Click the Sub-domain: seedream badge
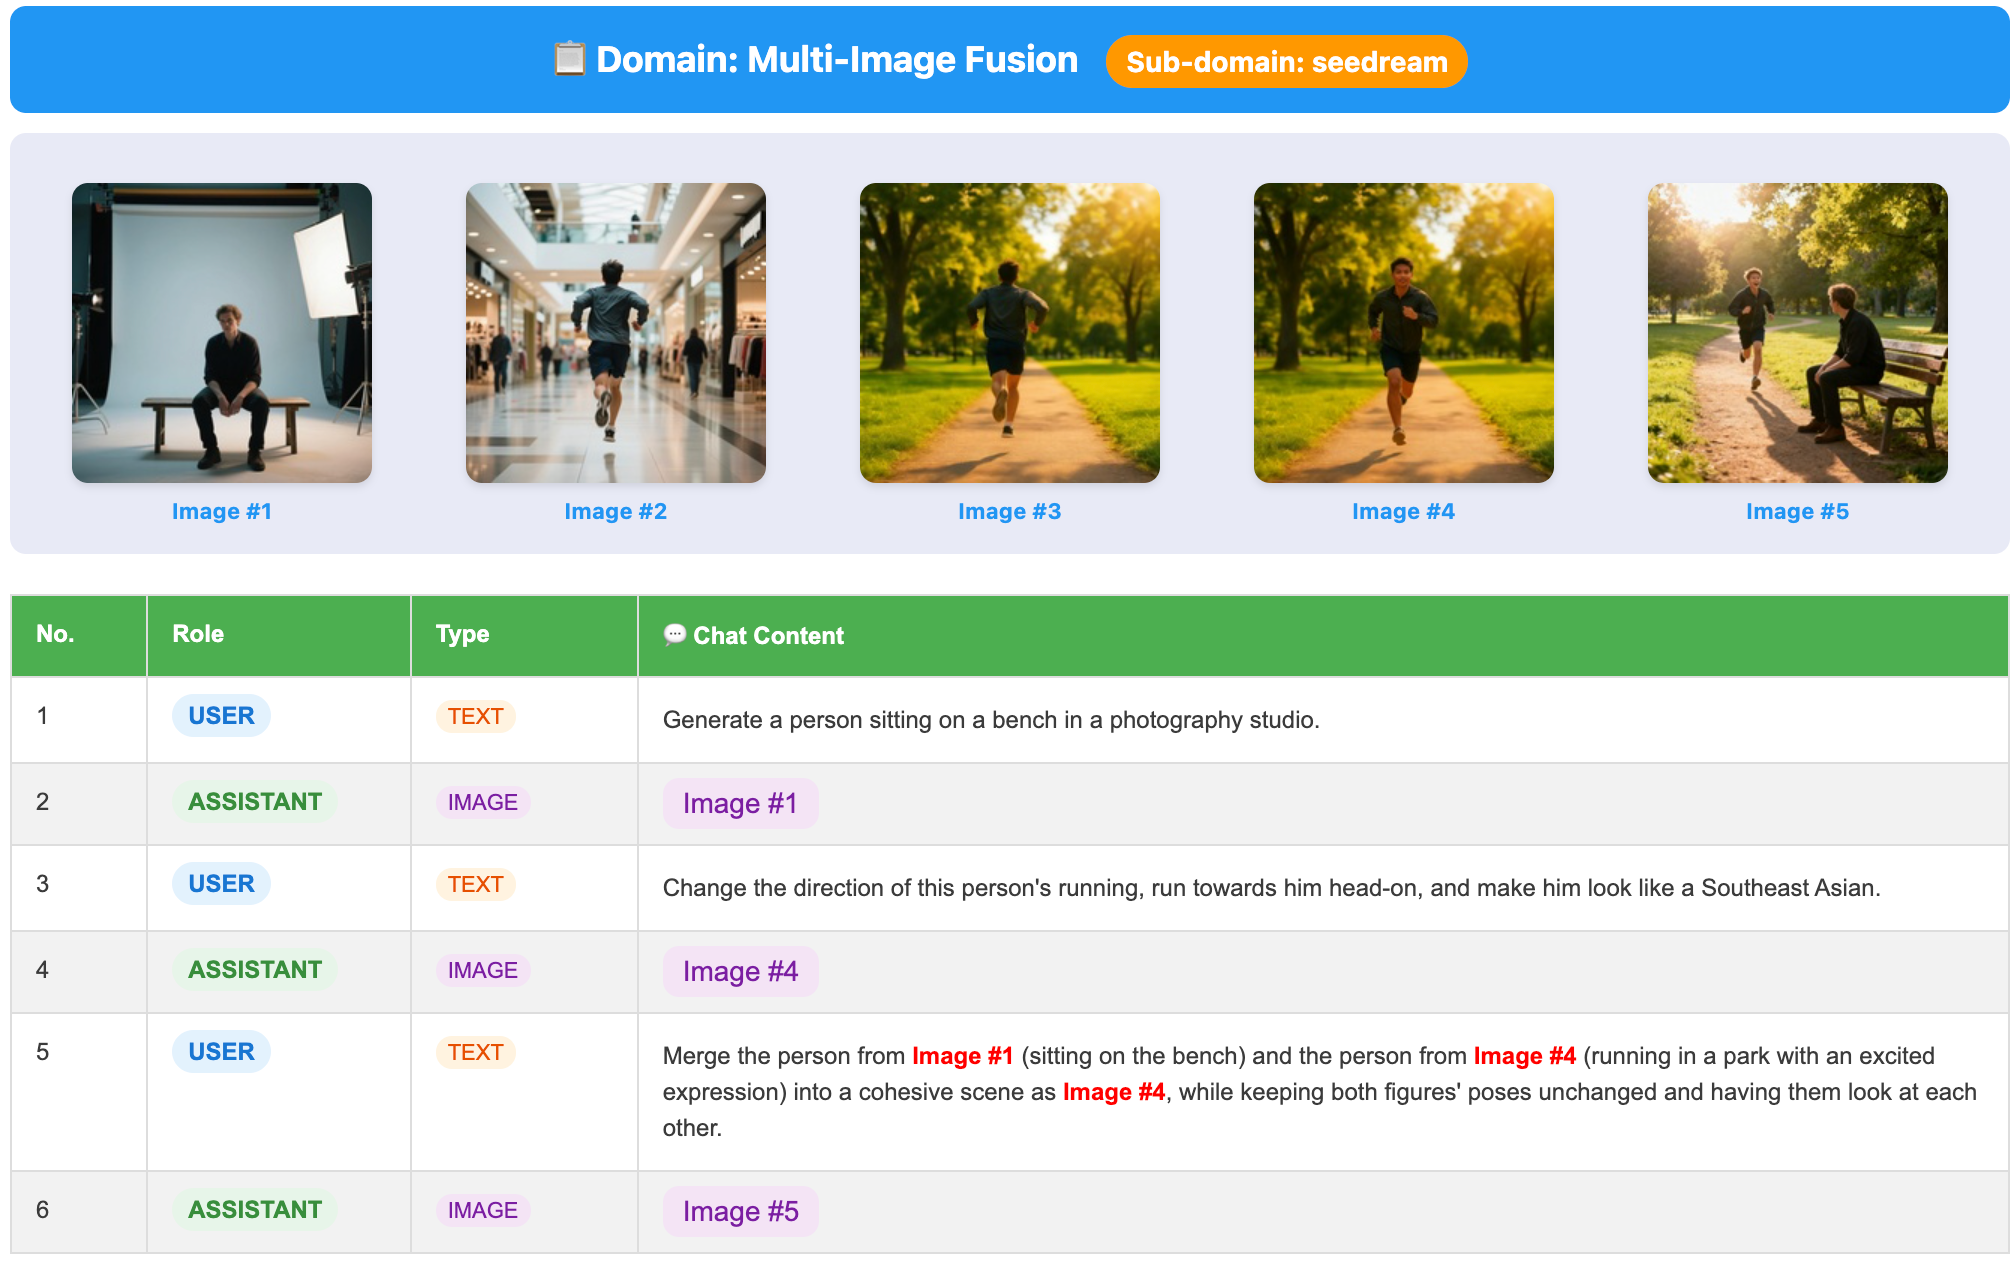 click(1286, 62)
